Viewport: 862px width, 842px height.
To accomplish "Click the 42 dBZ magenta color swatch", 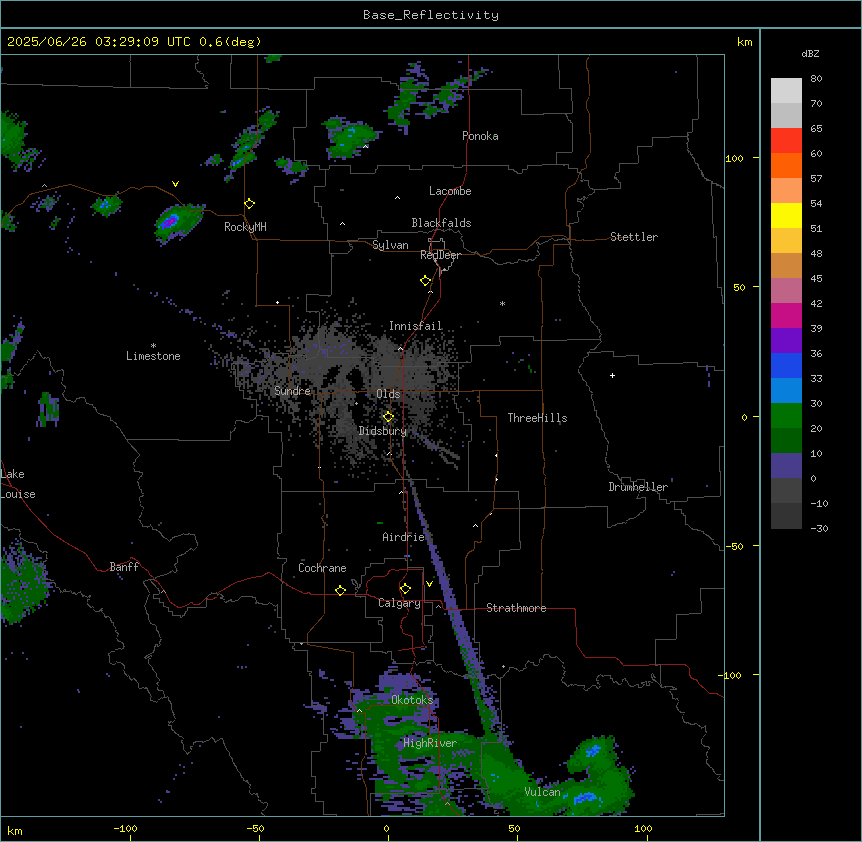I will (x=786, y=315).
